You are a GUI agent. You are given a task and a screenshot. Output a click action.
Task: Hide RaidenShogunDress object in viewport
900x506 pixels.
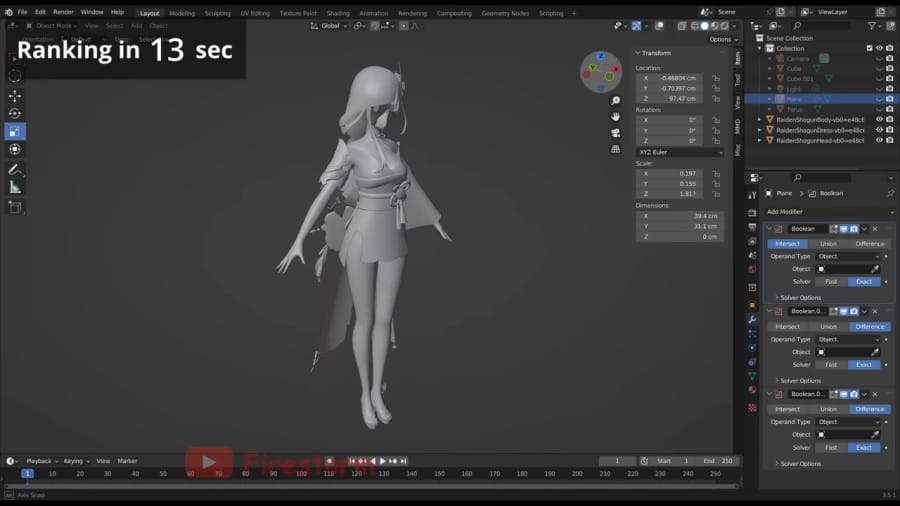coord(879,130)
